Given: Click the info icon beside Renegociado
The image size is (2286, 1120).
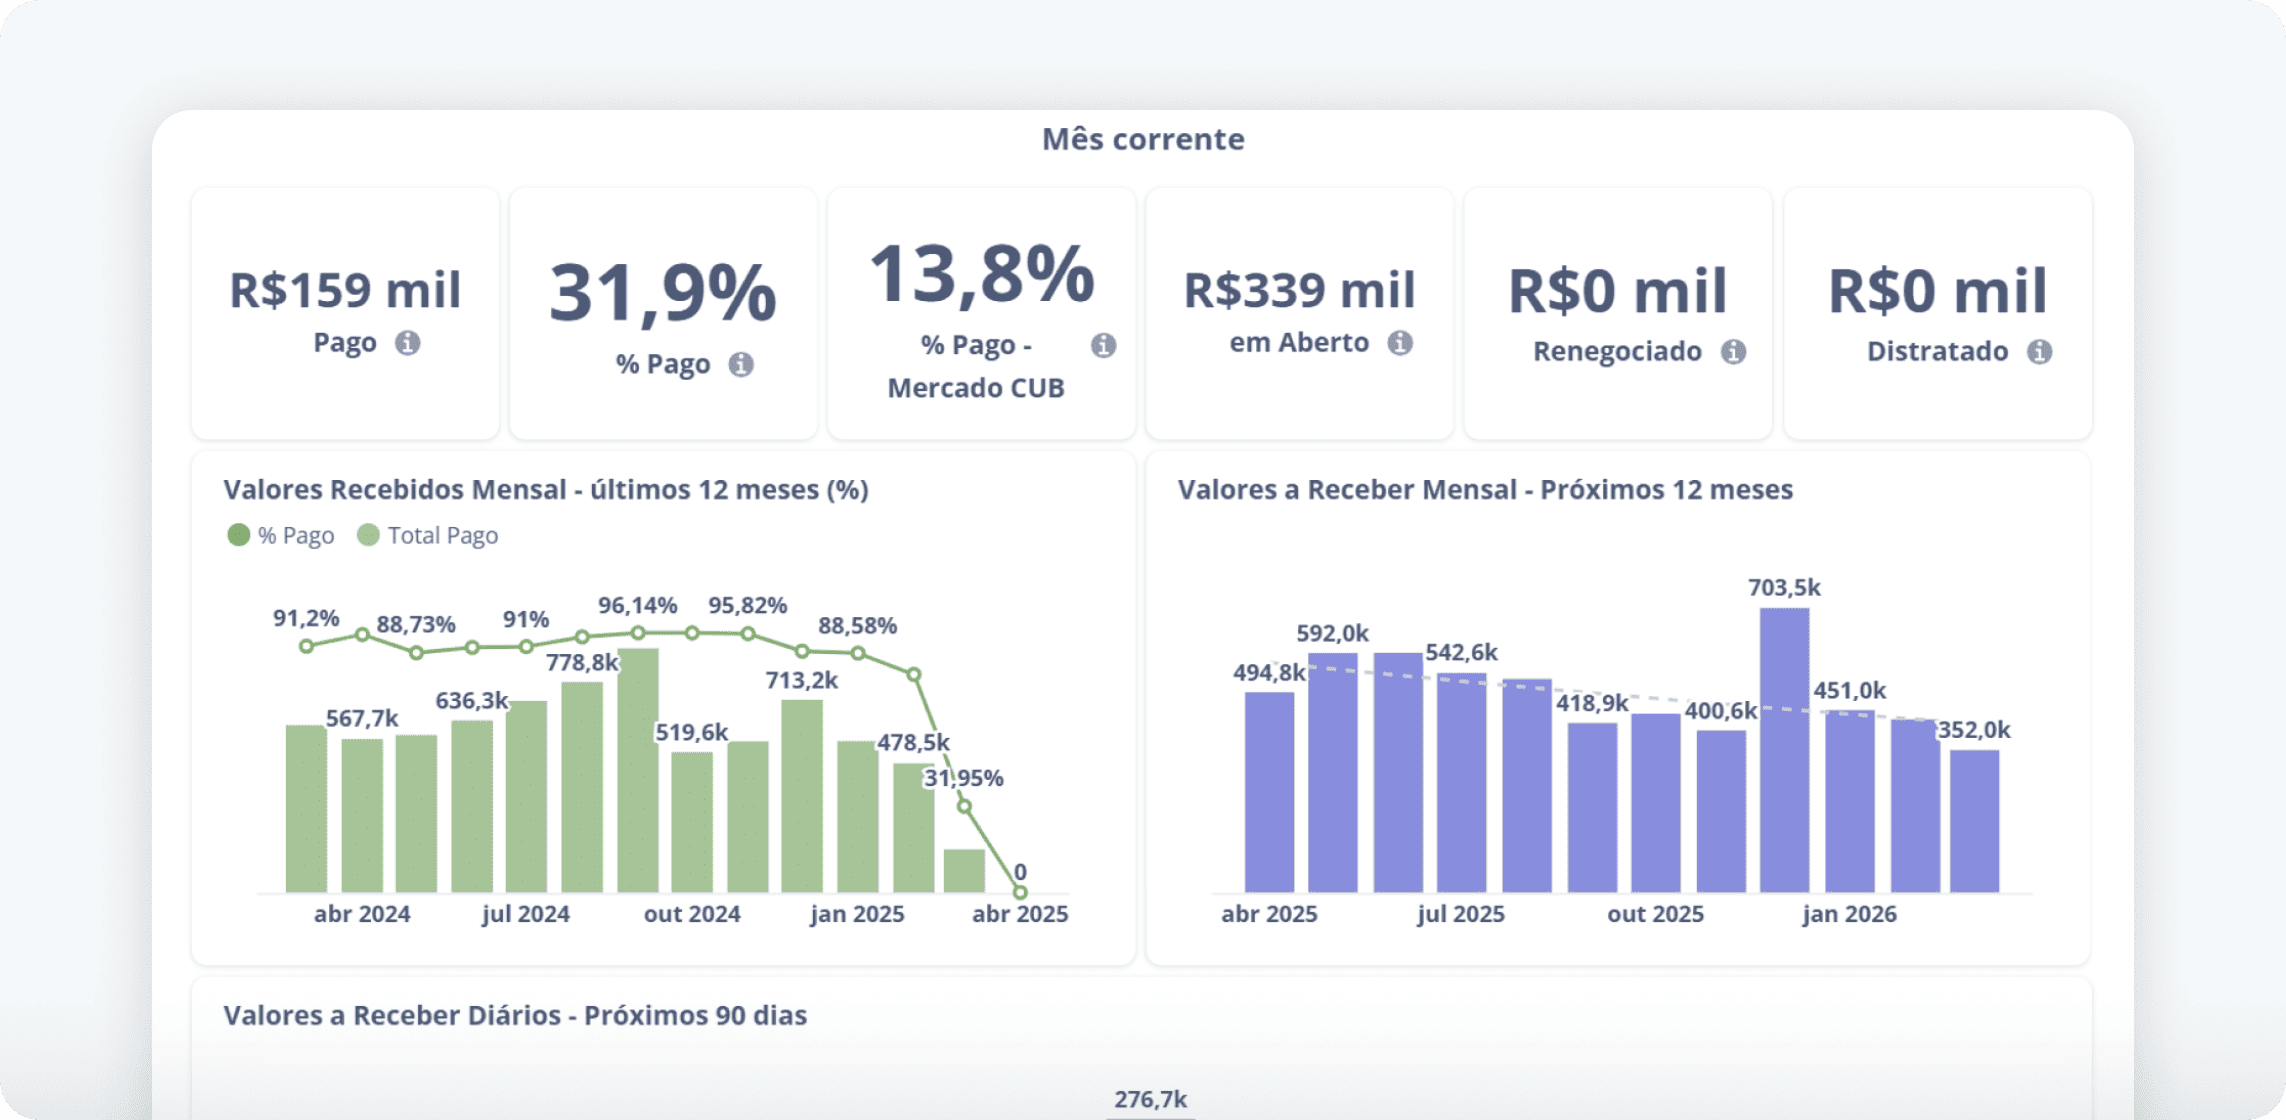Looking at the screenshot, I should [1733, 352].
